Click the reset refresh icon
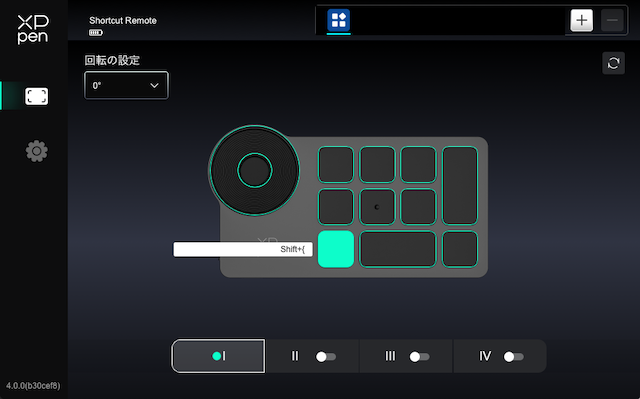The height and width of the screenshot is (399, 640). [x=613, y=63]
